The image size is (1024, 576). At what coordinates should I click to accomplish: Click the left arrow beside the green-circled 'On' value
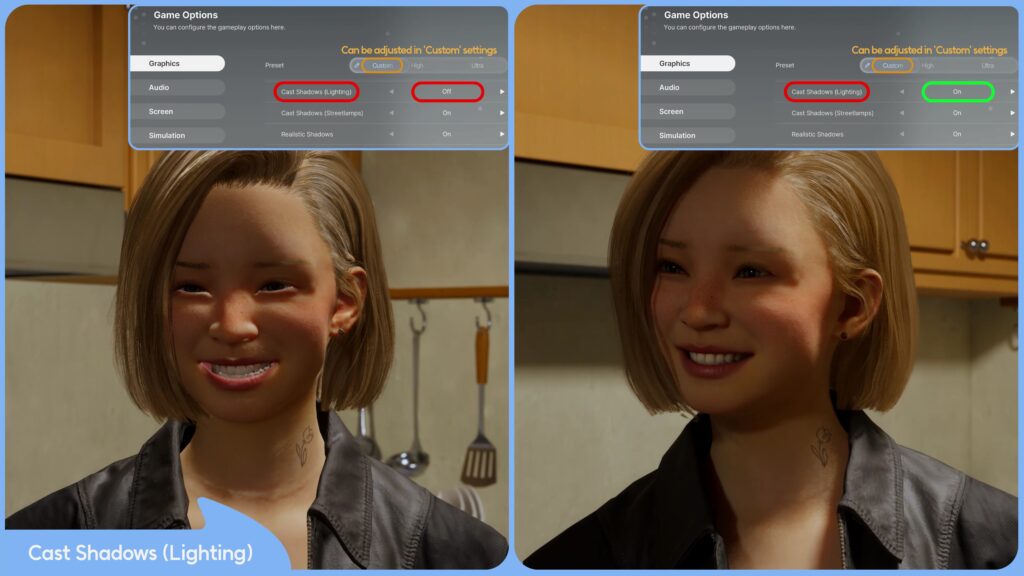901,92
